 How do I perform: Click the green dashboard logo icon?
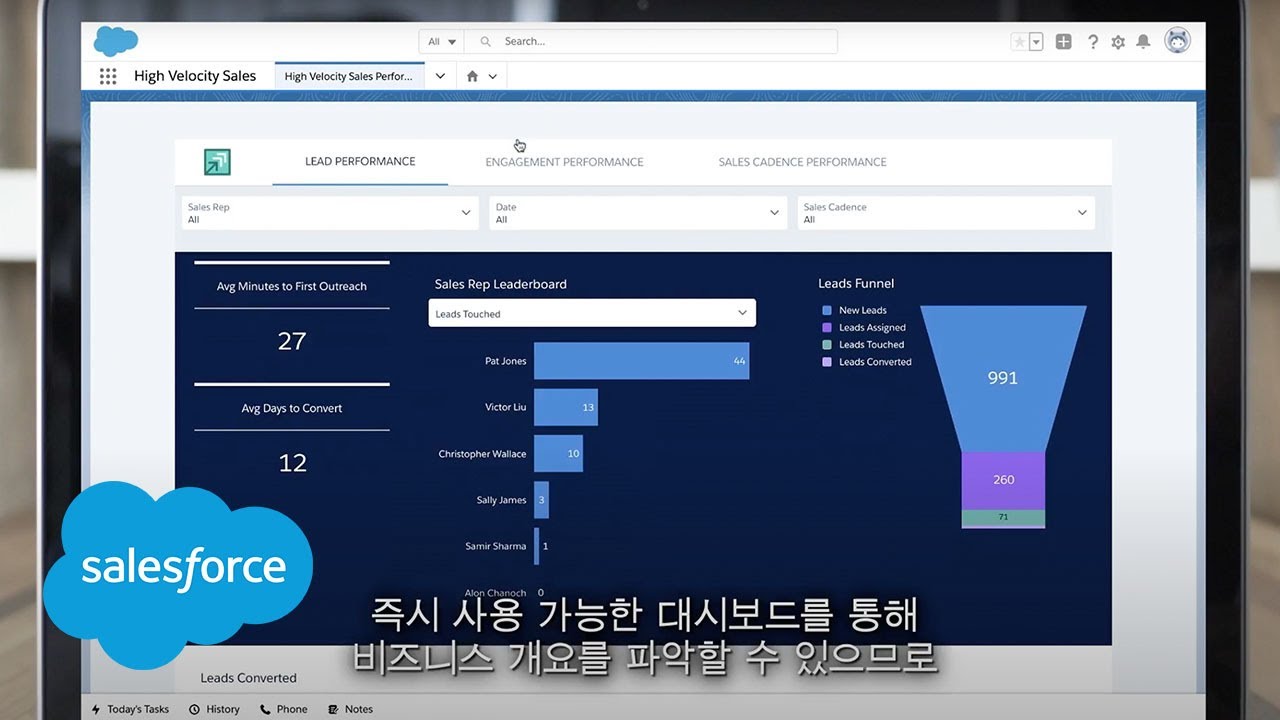[217, 162]
